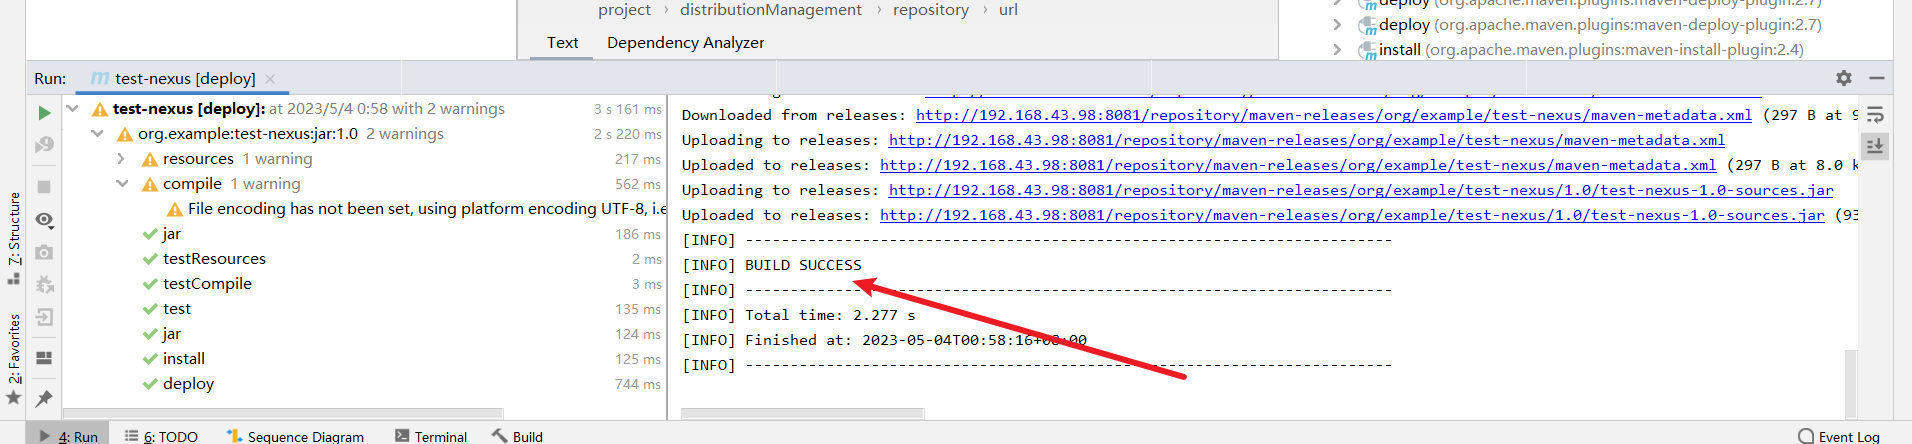Toggle scroll to end of console
Screen dimensions: 1912x444
click(1875, 146)
